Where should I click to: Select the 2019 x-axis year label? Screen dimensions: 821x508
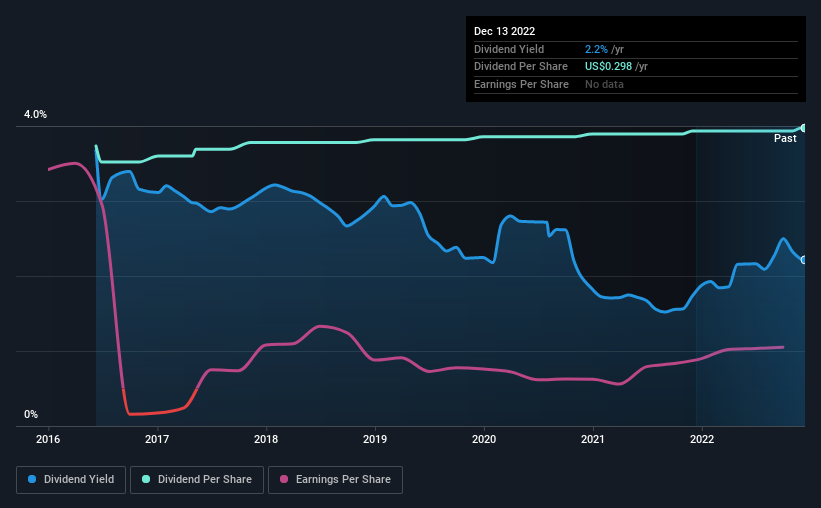375,439
